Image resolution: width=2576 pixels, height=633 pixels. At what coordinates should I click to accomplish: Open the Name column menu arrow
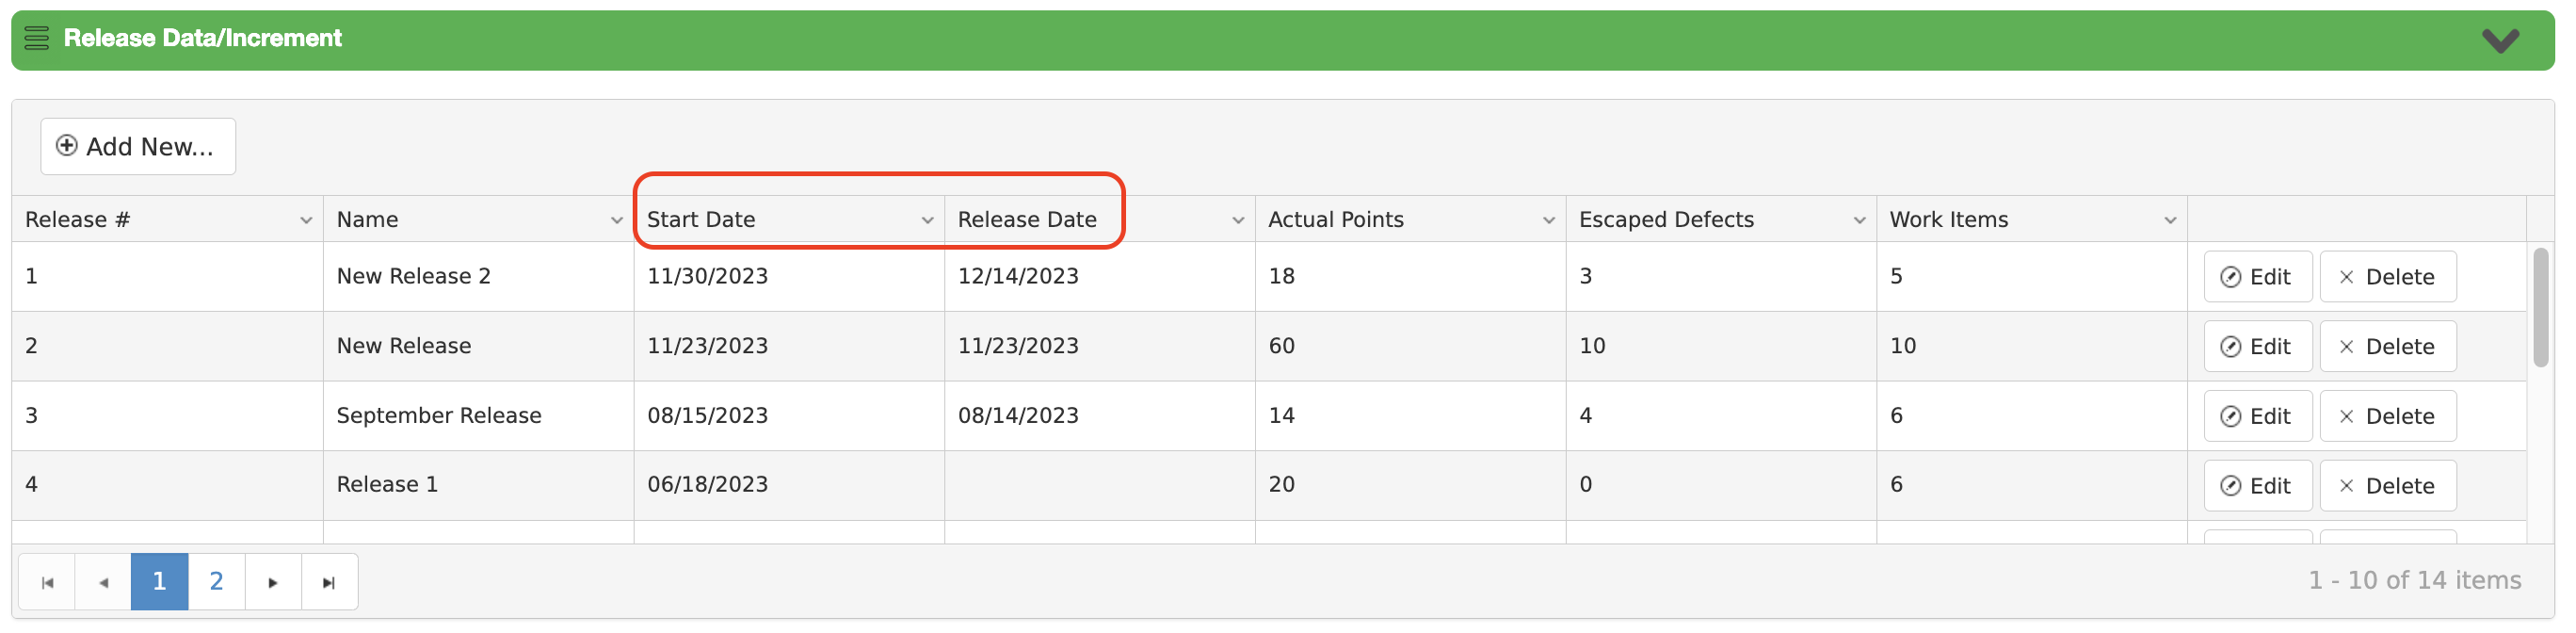click(617, 221)
